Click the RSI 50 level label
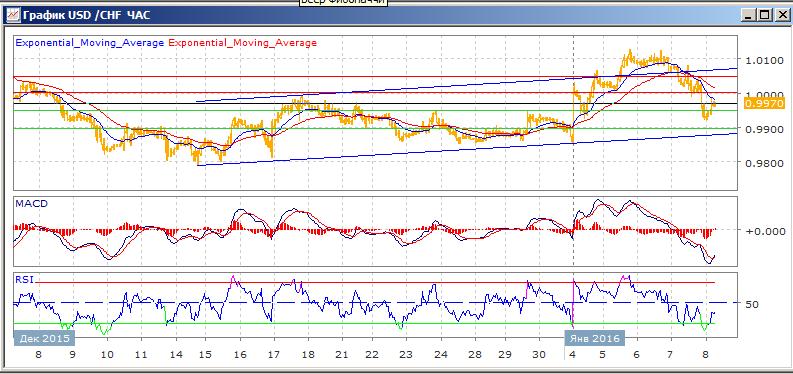793x374 pixels. click(753, 304)
